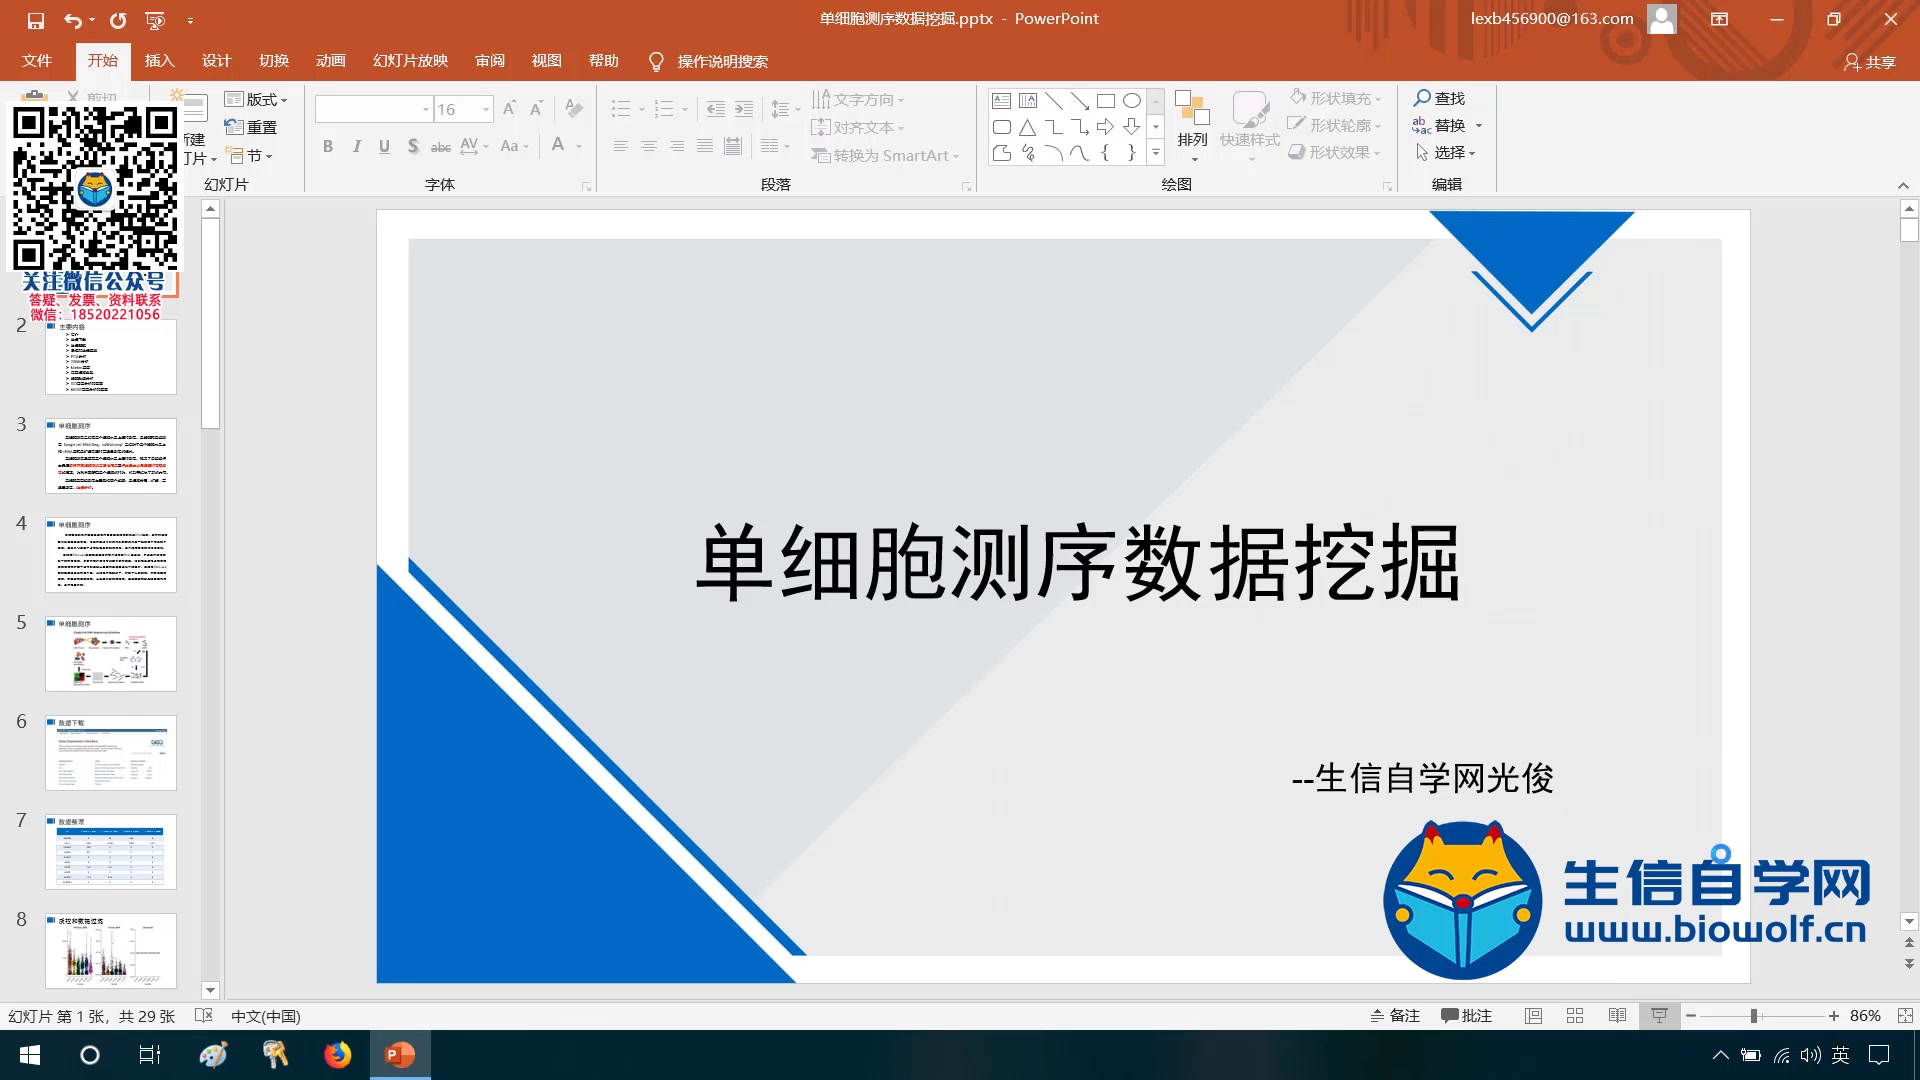Select the triangle shape in shapes gallery
Viewport: 1920px width, 1080px height.
click(1027, 127)
